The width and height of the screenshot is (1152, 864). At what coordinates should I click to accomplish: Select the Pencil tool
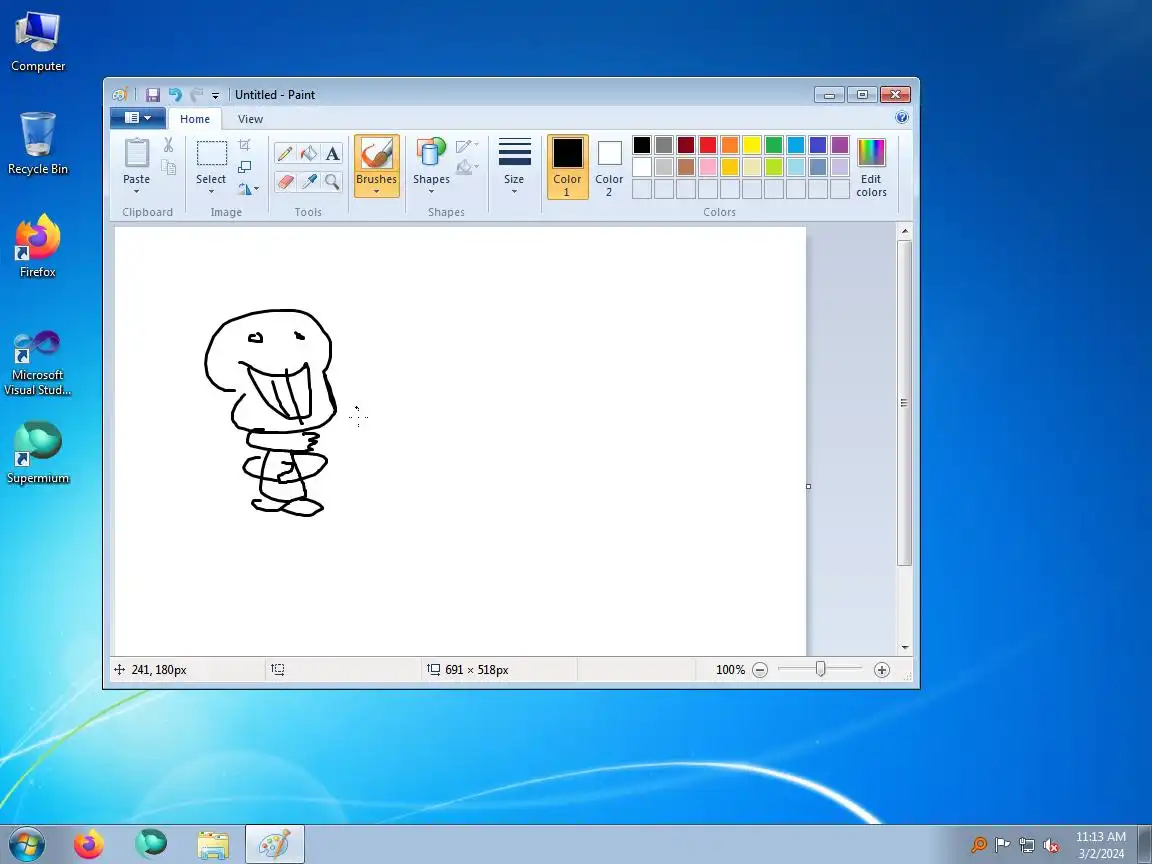pos(285,154)
